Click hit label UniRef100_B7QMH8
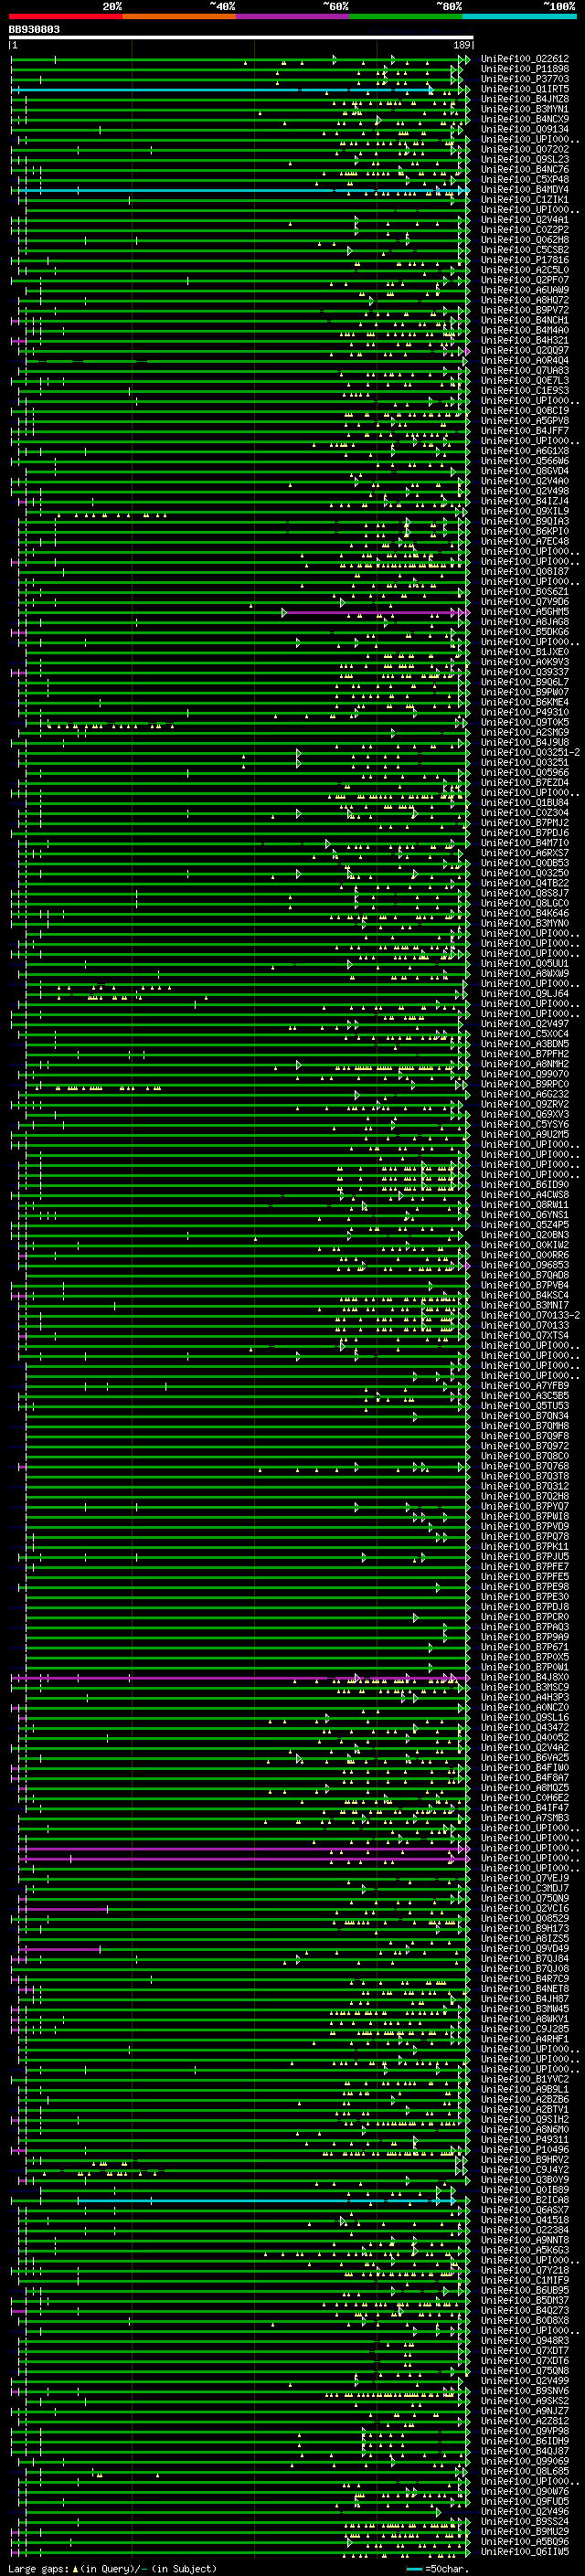Image resolution: width=585 pixels, height=2576 pixels. (x=525, y=1426)
